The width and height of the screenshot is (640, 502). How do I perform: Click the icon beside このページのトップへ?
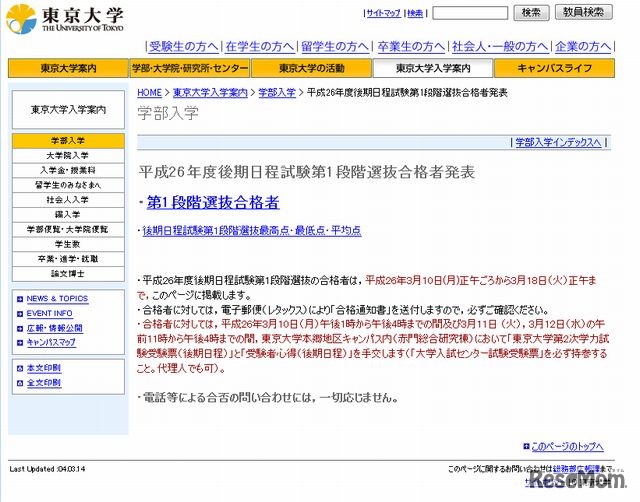[x=526, y=446]
